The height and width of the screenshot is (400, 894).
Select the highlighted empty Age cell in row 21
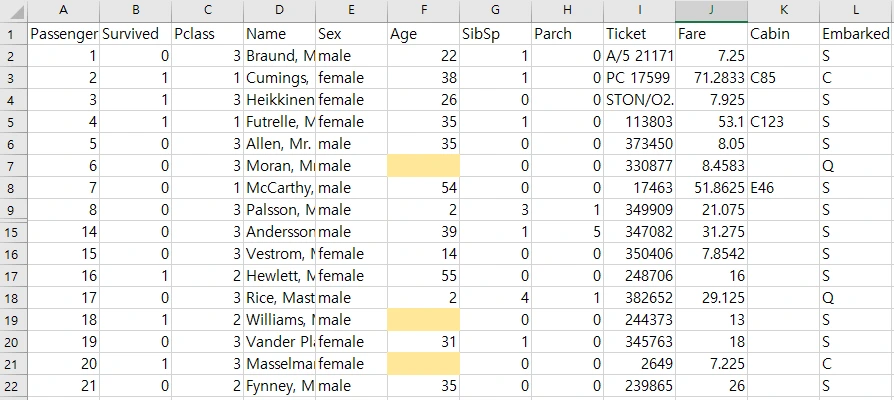423,363
